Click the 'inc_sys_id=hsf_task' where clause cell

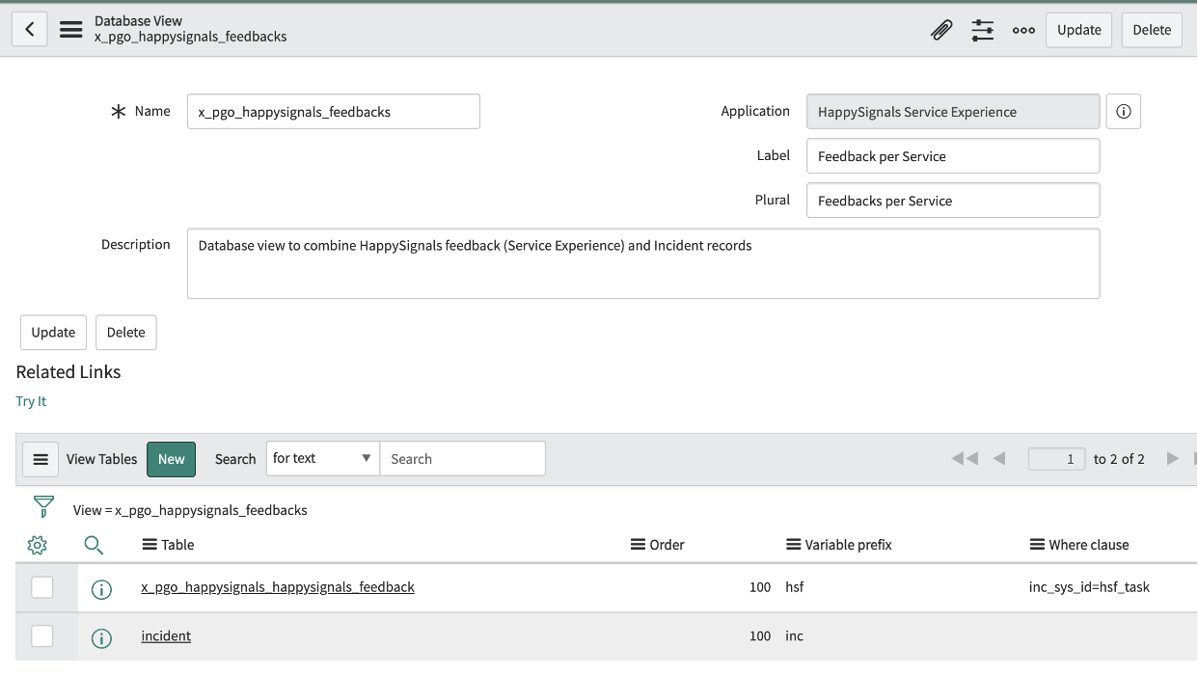pyautogui.click(x=1089, y=587)
